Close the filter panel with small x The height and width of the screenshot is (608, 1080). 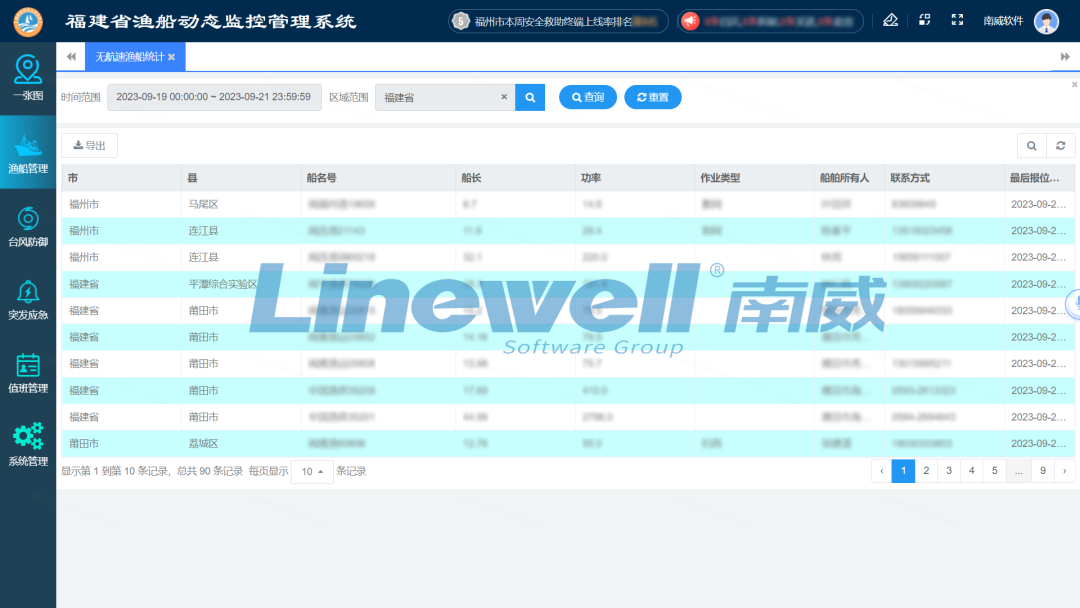(x=1074, y=85)
